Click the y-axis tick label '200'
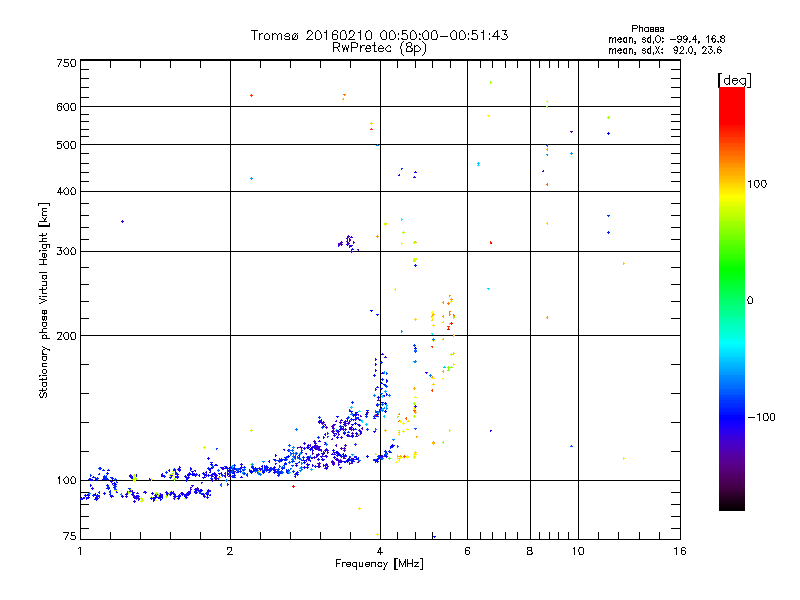This screenshot has width=800, height=600. coord(66,336)
